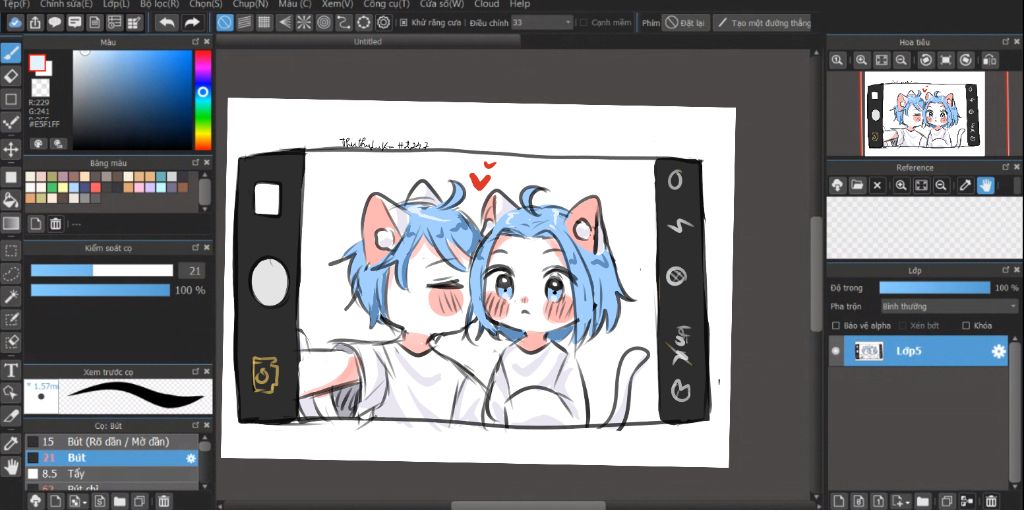Click the Navigator canvas thumbnail preview
The width and height of the screenshot is (1024, 510).
pos(924,114)
